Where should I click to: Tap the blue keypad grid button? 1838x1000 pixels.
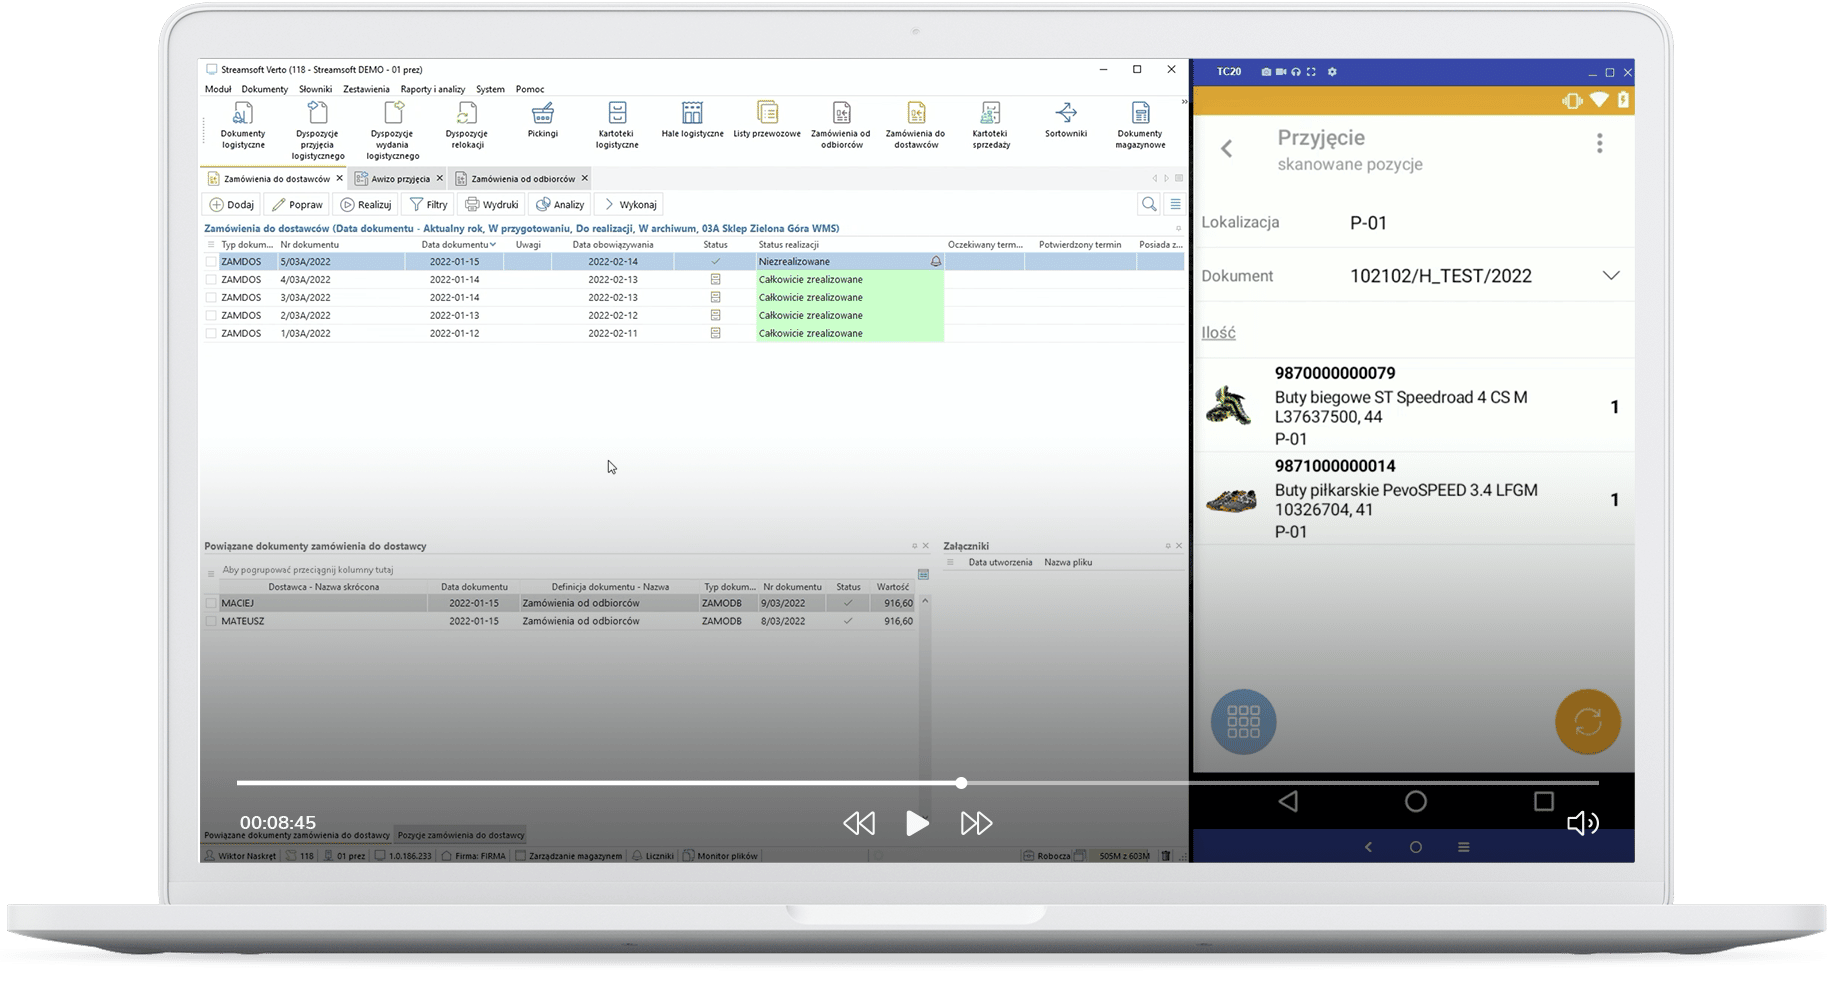(1244, 722)
